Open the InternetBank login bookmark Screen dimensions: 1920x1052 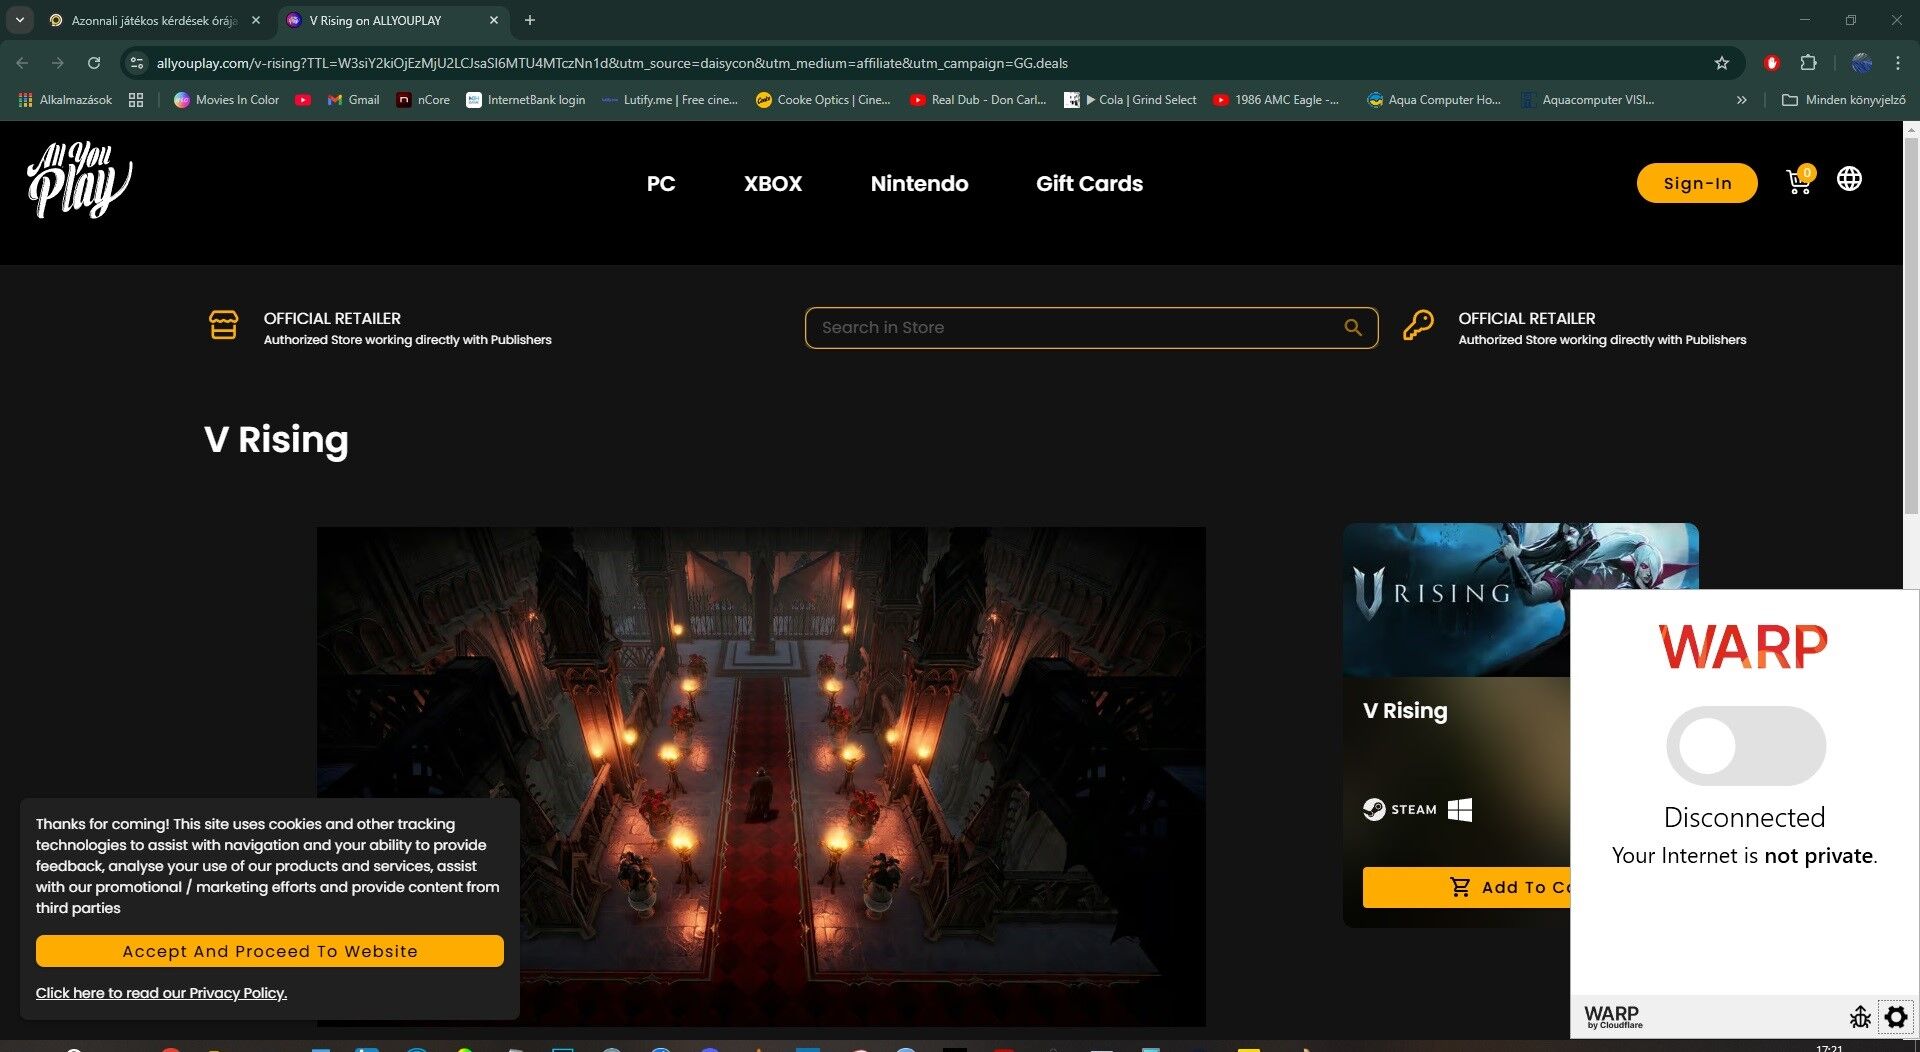click(x=526, y=100)
